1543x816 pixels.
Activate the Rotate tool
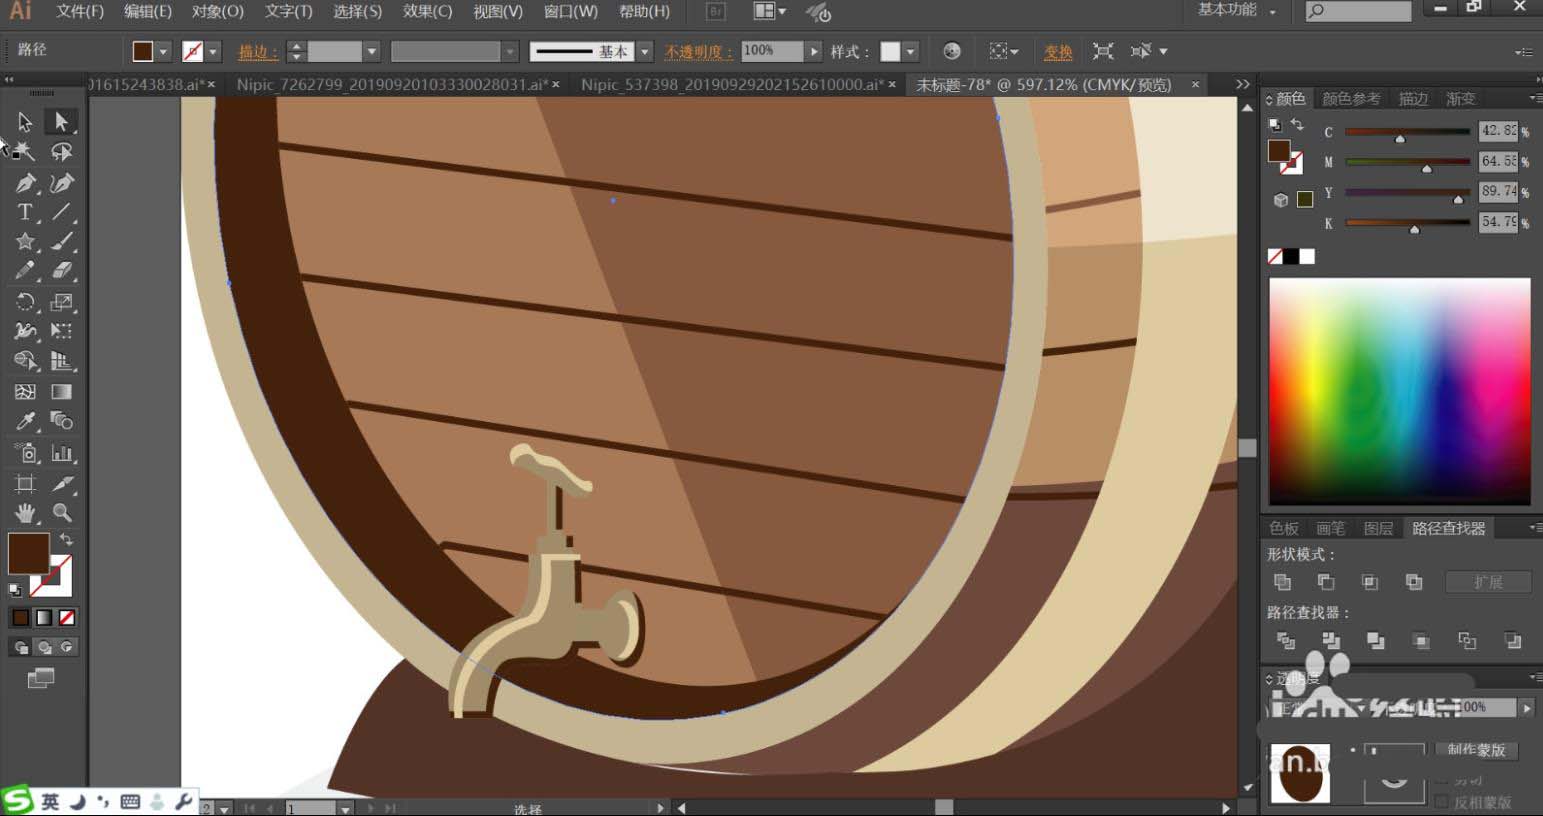[x=24, y=302]
